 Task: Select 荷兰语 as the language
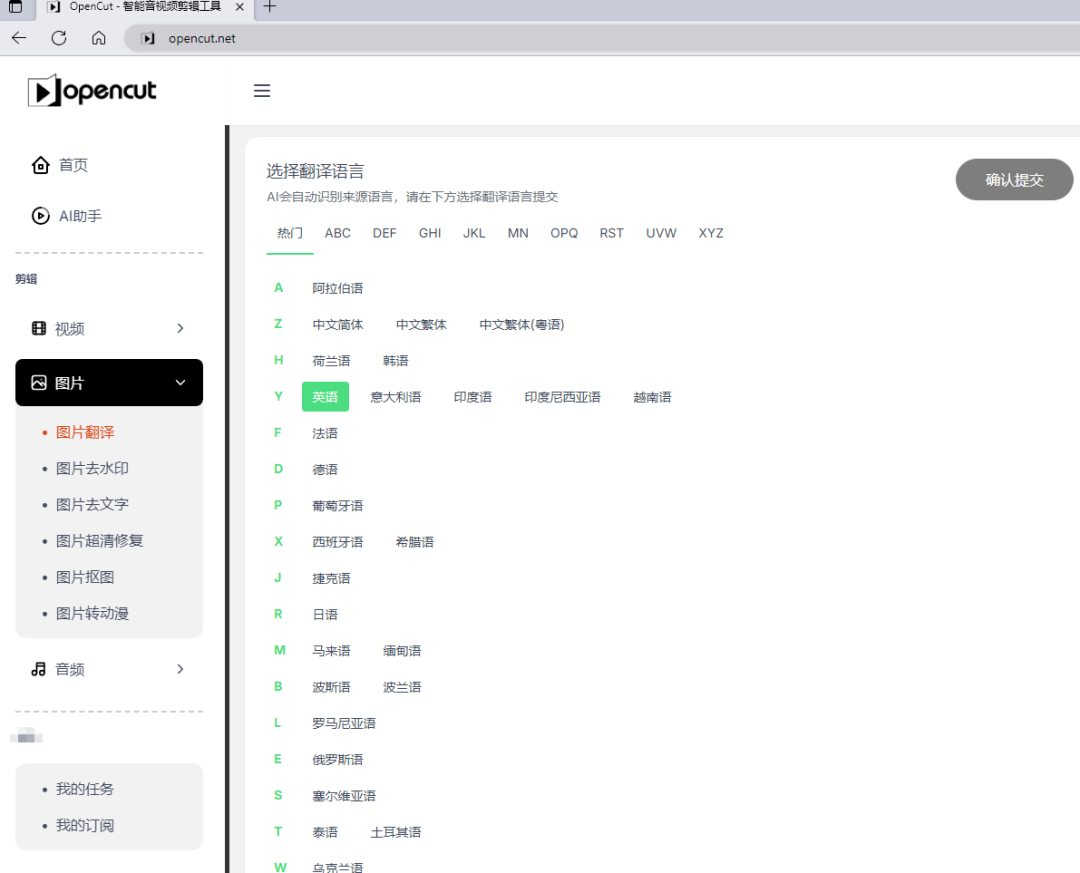click(331, 361)
